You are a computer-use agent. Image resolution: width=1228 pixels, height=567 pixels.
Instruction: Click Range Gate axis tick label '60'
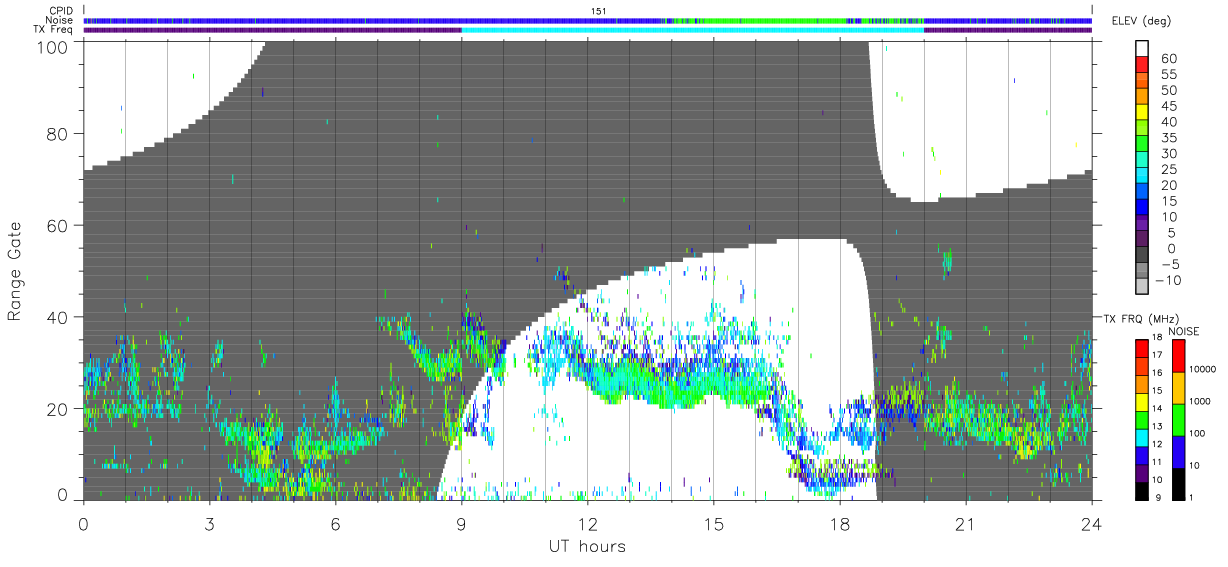tap(58, 226)
